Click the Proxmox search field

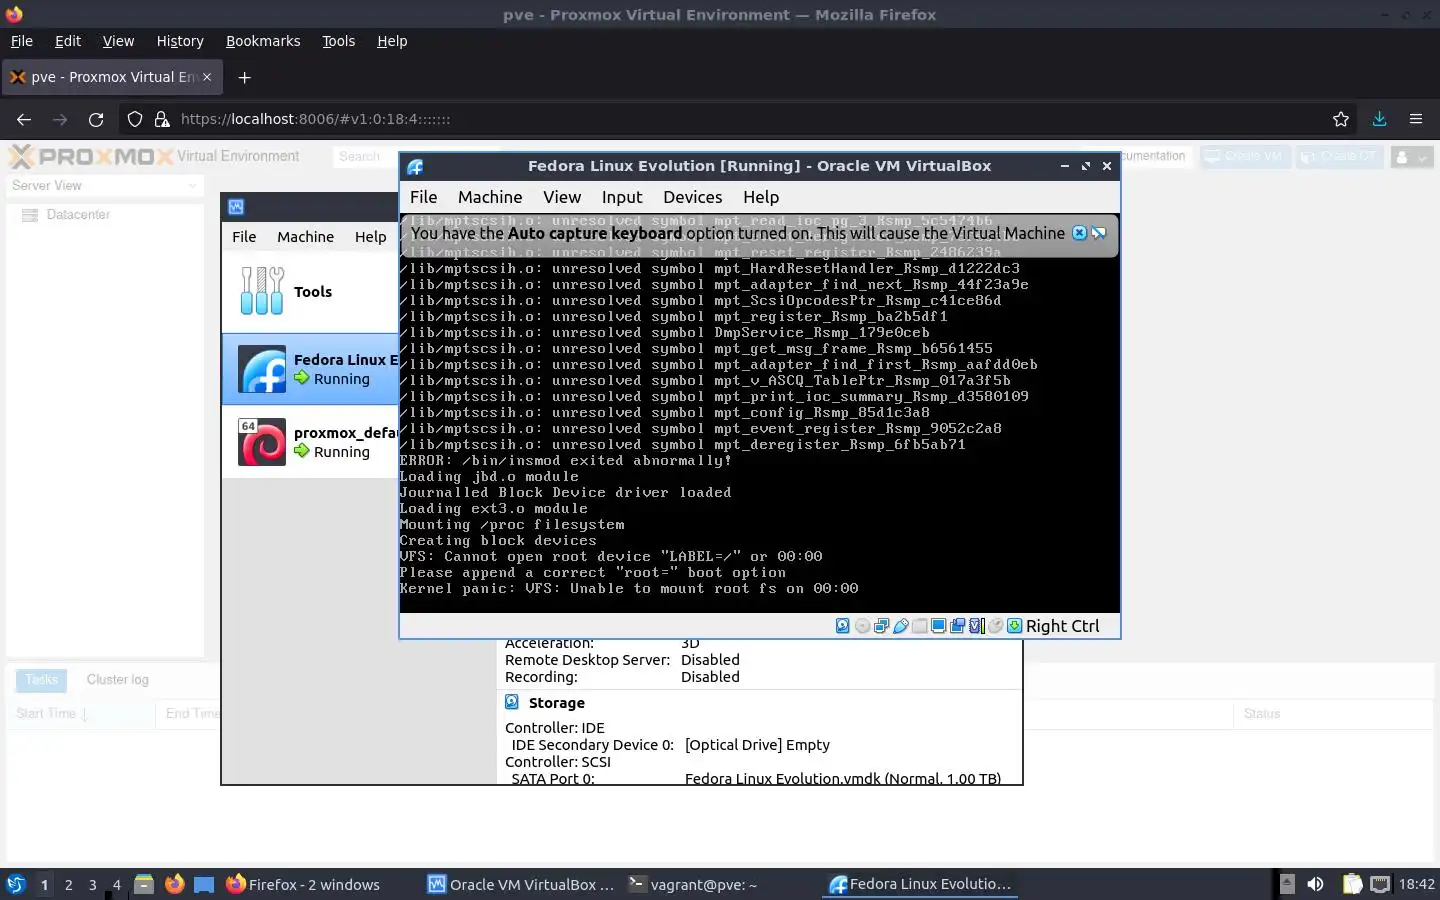pyautogui.click(x=365, y=157)
